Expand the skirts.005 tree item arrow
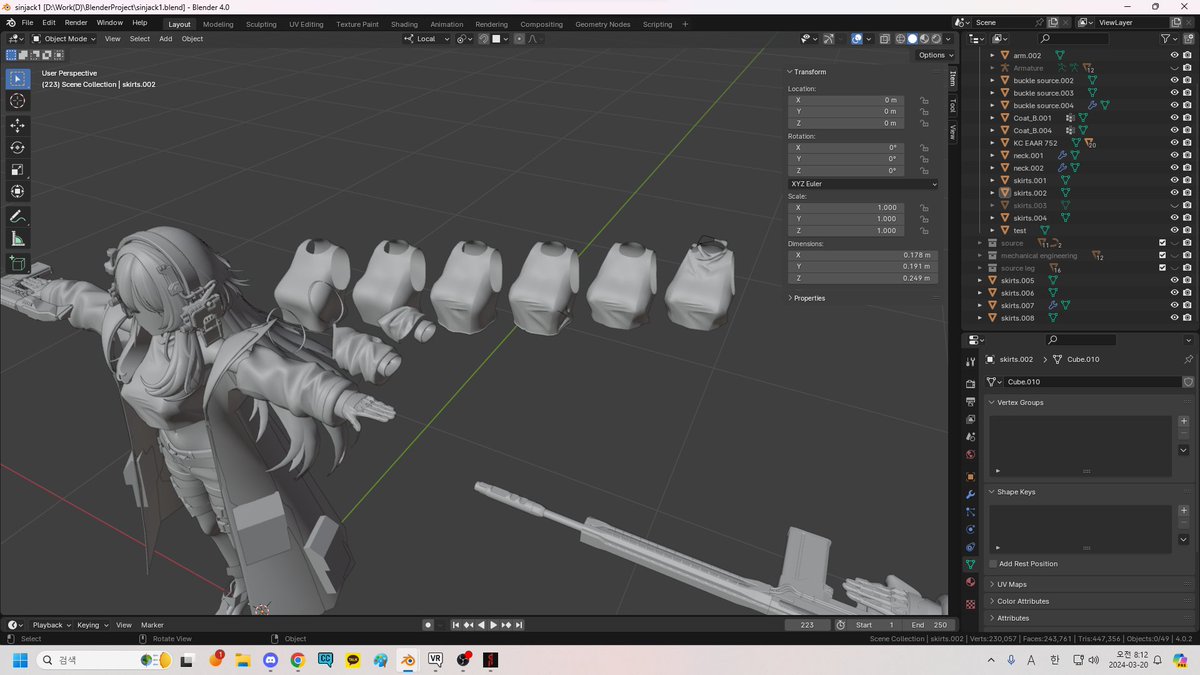1200x675 pixels. tap(981, 281)
